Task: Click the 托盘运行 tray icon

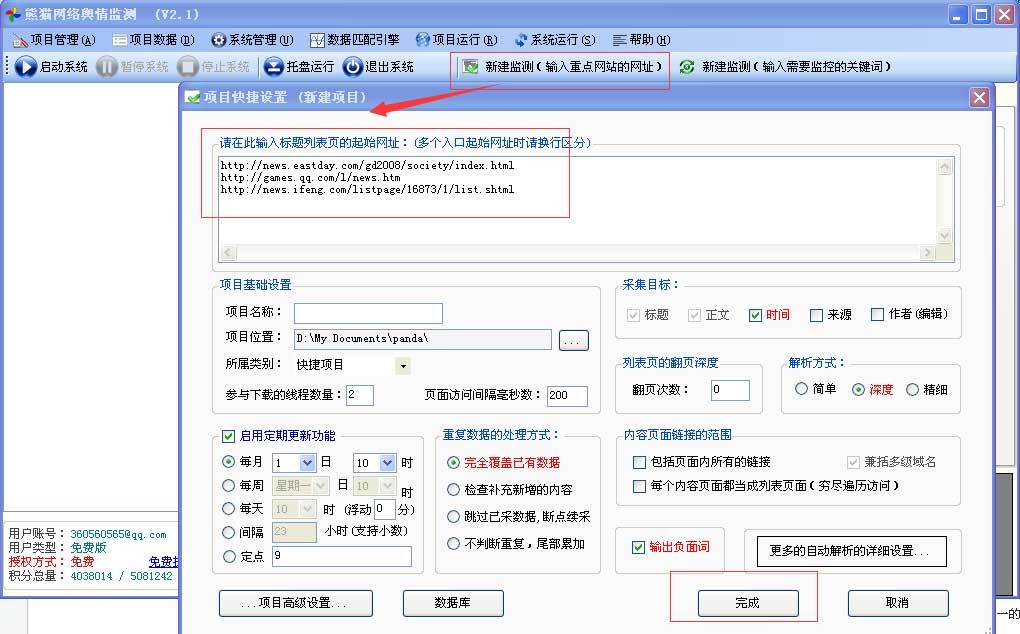Action: pyautogui.click(x=274, y=66)
